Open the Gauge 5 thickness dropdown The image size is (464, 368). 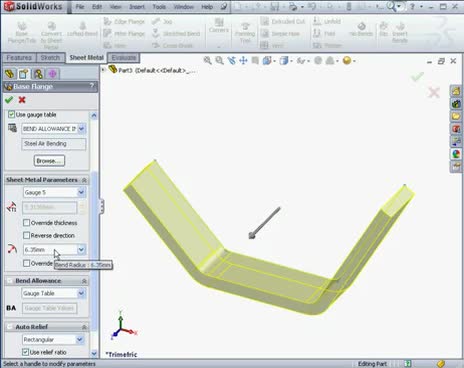pyautogui.click(x=81, y=192)
